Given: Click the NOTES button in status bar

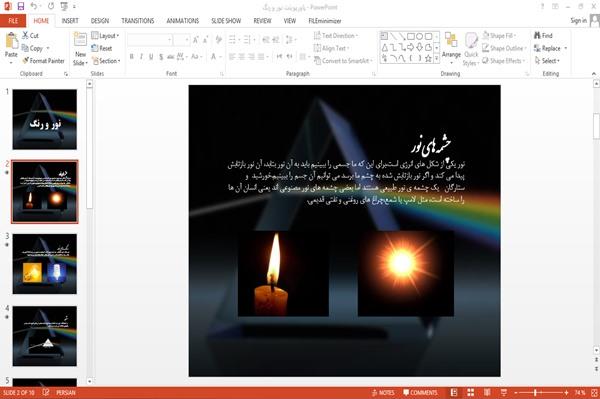Looking at the screenshot, I should click(383, 392).
